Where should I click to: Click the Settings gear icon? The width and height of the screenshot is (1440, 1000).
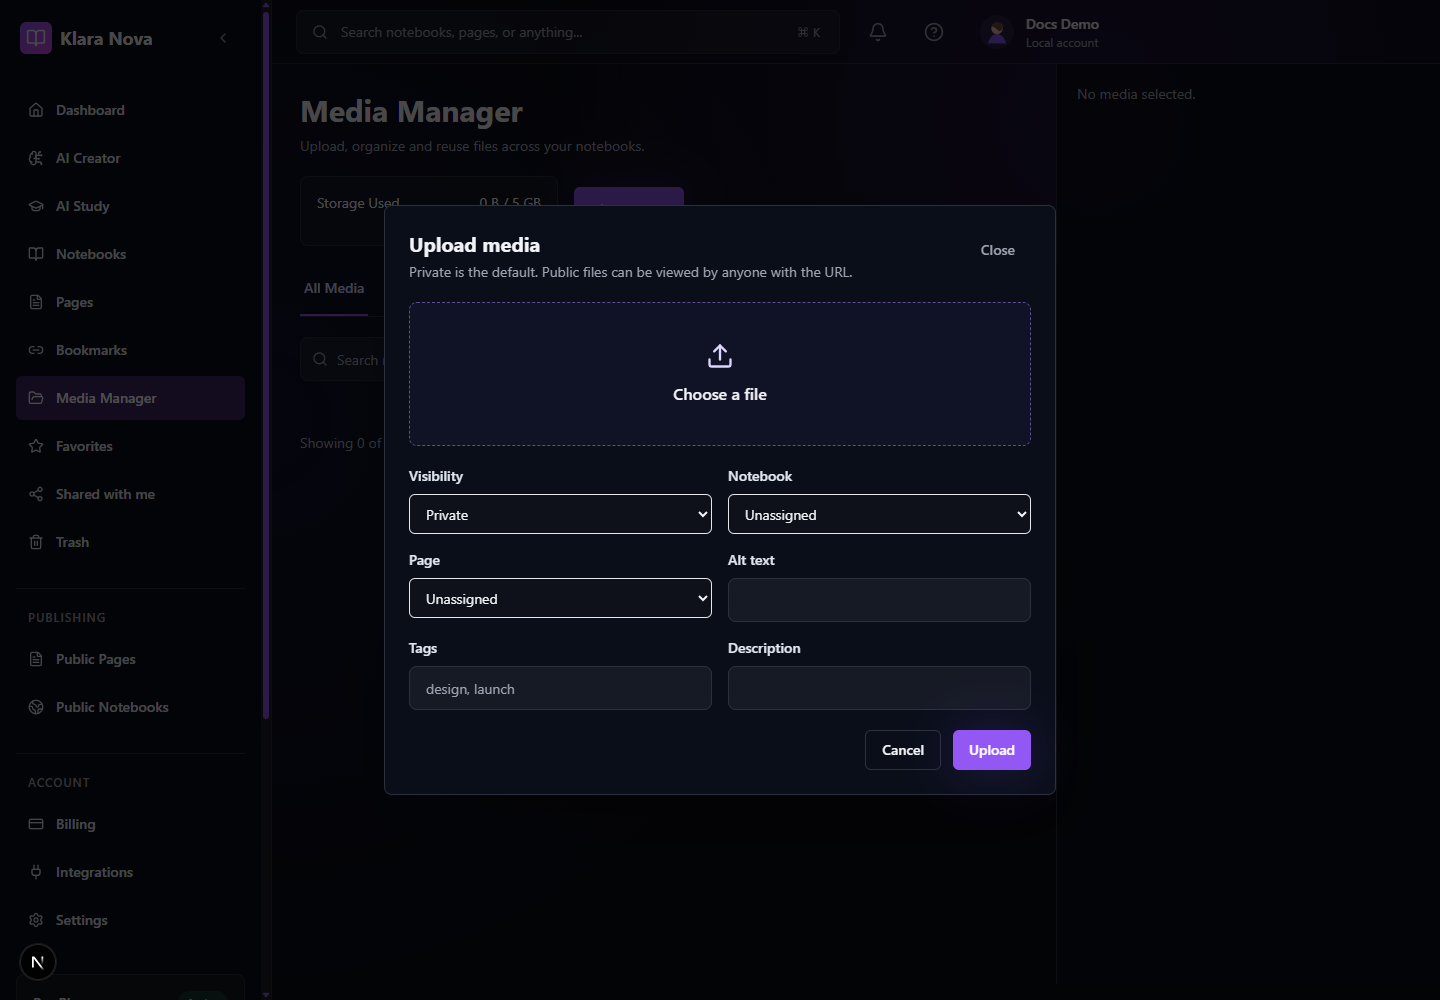click(36, 920)
